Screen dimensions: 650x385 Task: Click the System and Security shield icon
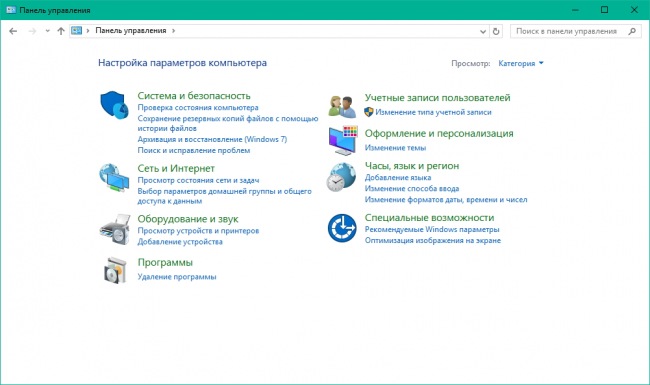tap(114, 105)
